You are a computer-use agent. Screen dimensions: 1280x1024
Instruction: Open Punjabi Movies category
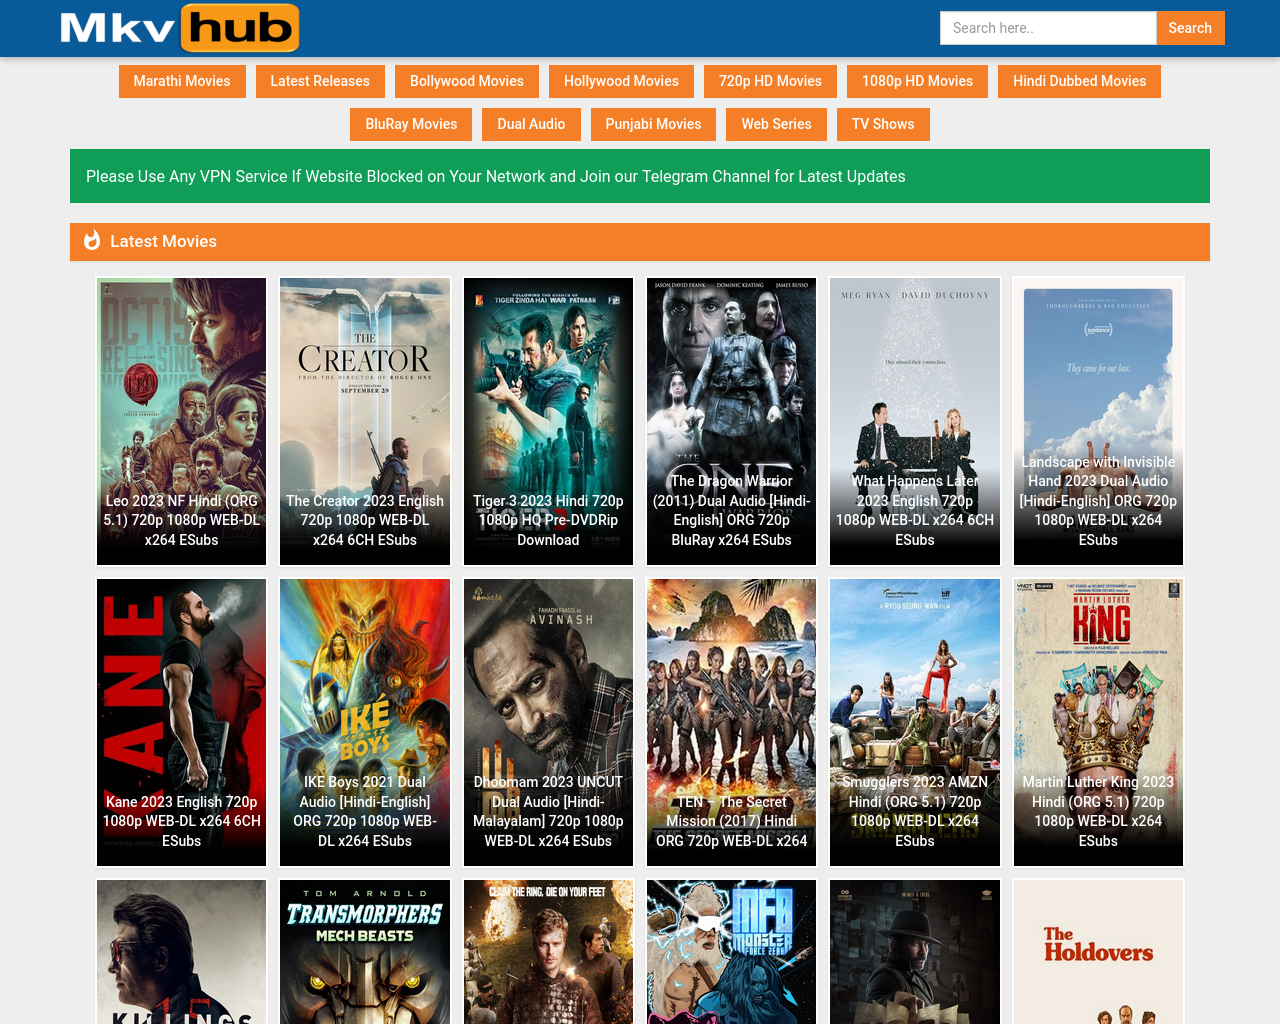coord(653,124)
